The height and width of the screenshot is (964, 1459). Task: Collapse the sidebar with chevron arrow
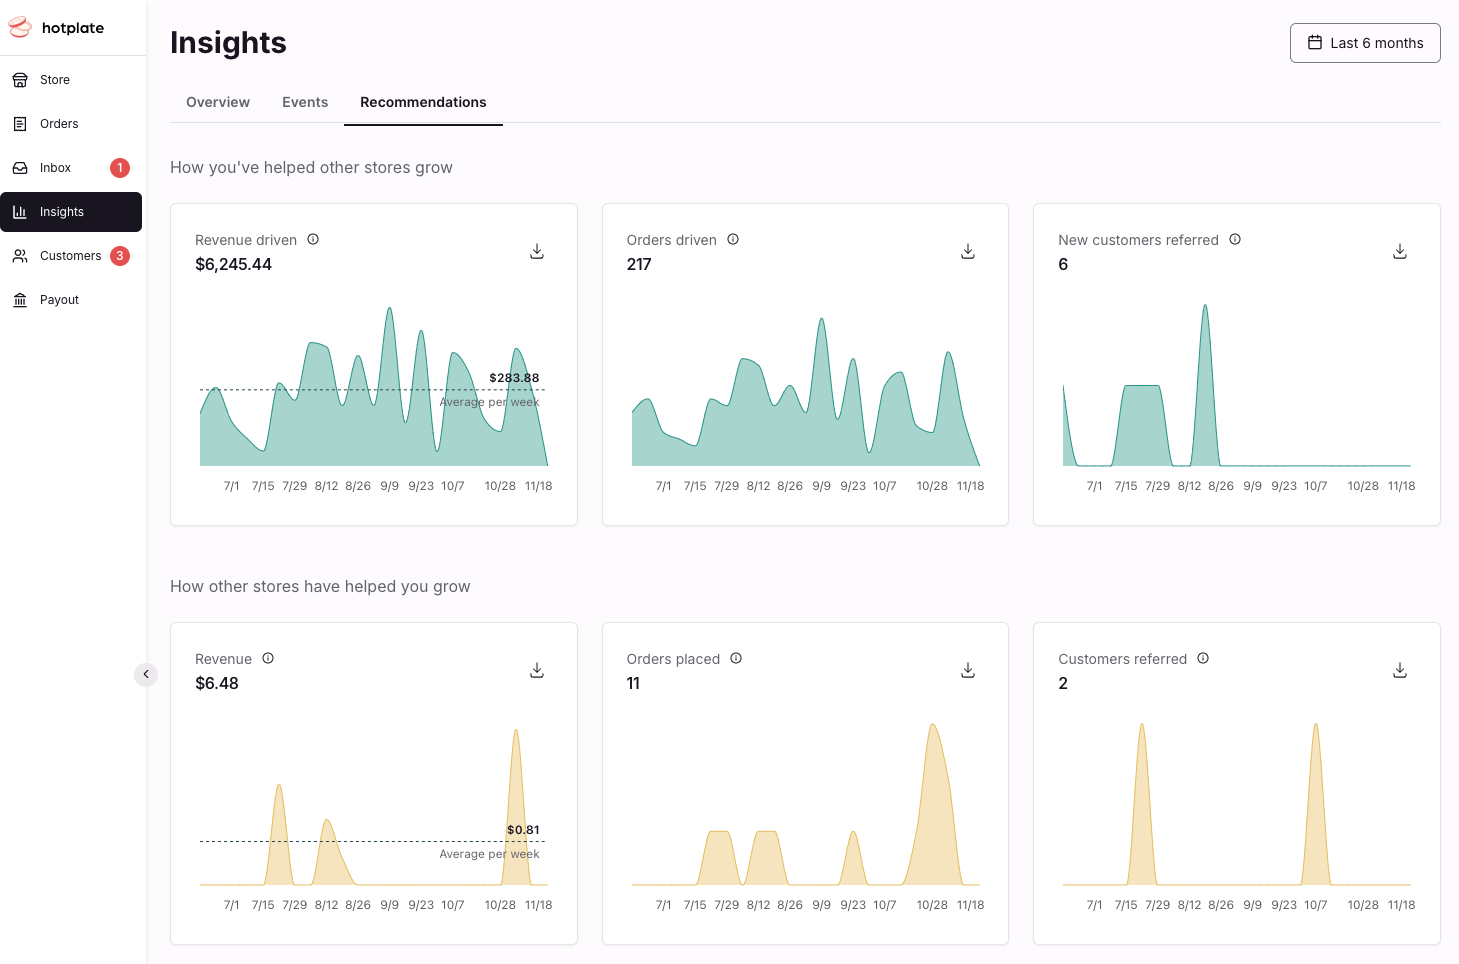pos(146,675)
